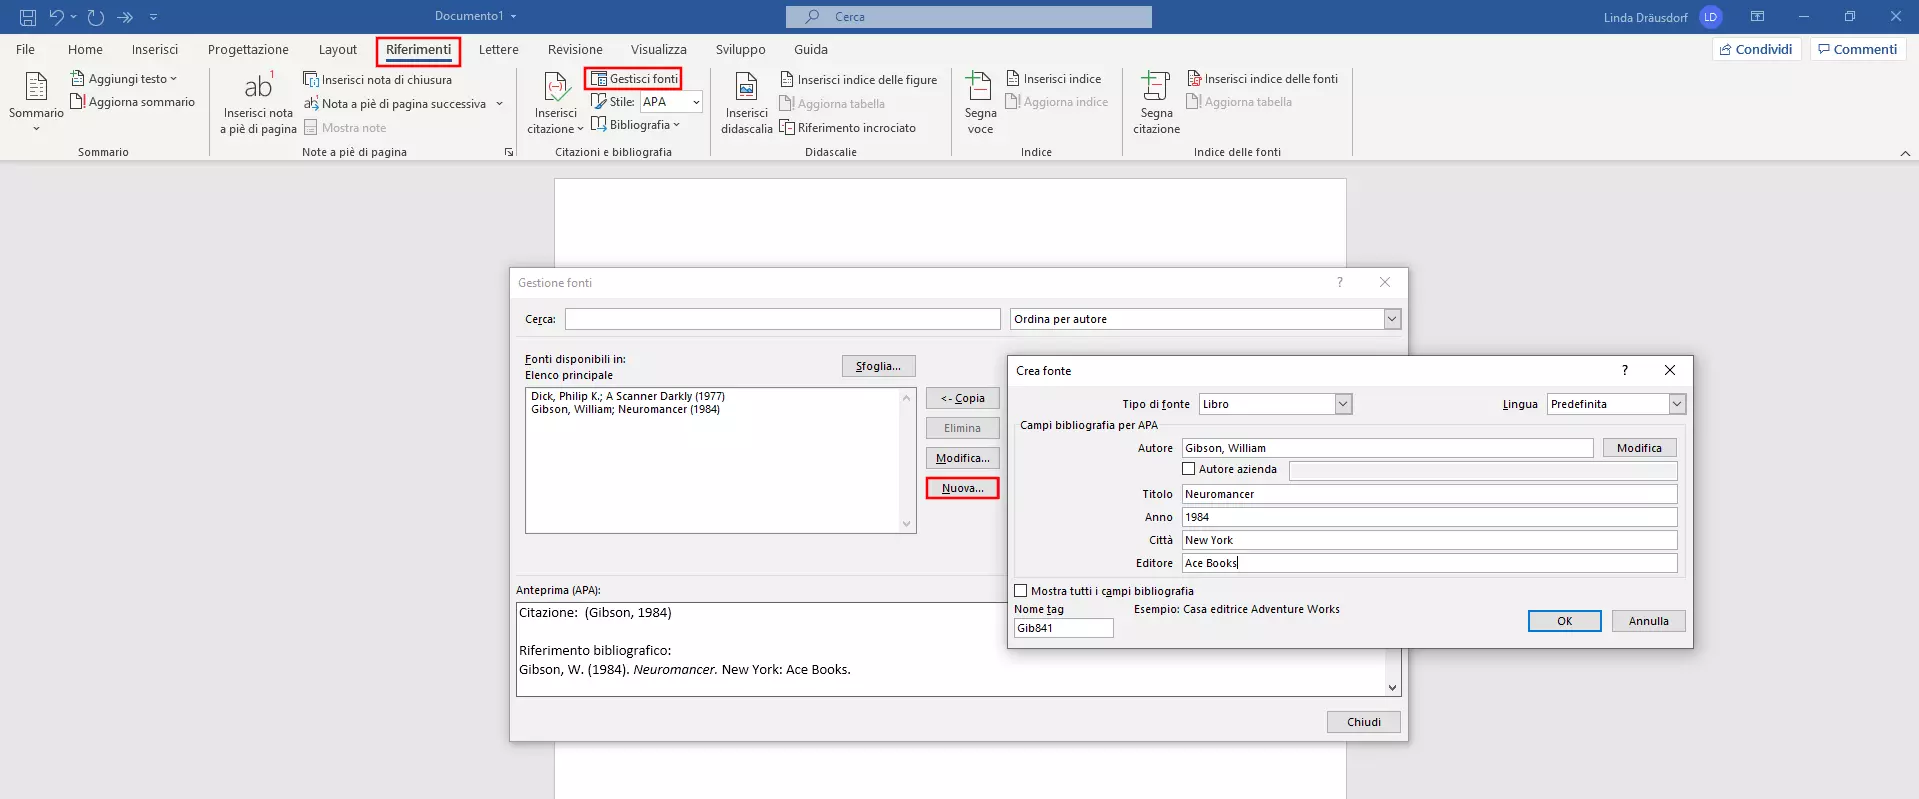Click the Chiudi button

[1363, 722]
